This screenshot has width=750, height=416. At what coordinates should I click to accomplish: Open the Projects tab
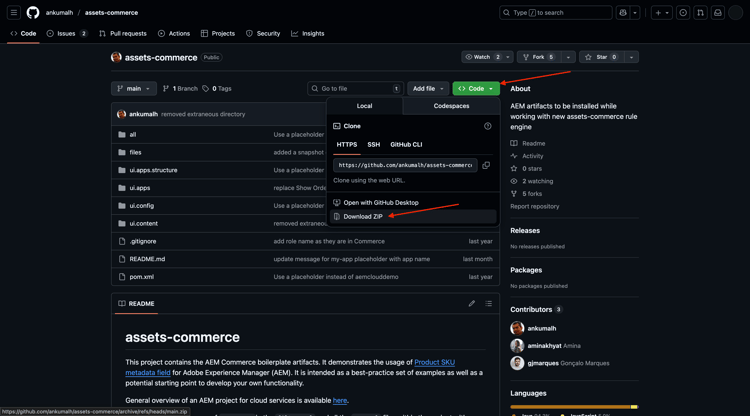pyautogui.click(x=218, y=33)
